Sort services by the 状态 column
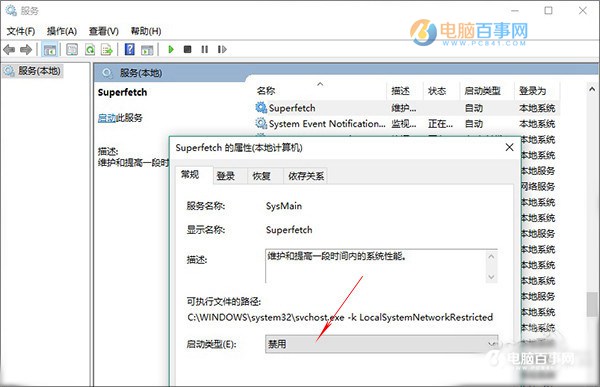 click(x=441, y=91)
